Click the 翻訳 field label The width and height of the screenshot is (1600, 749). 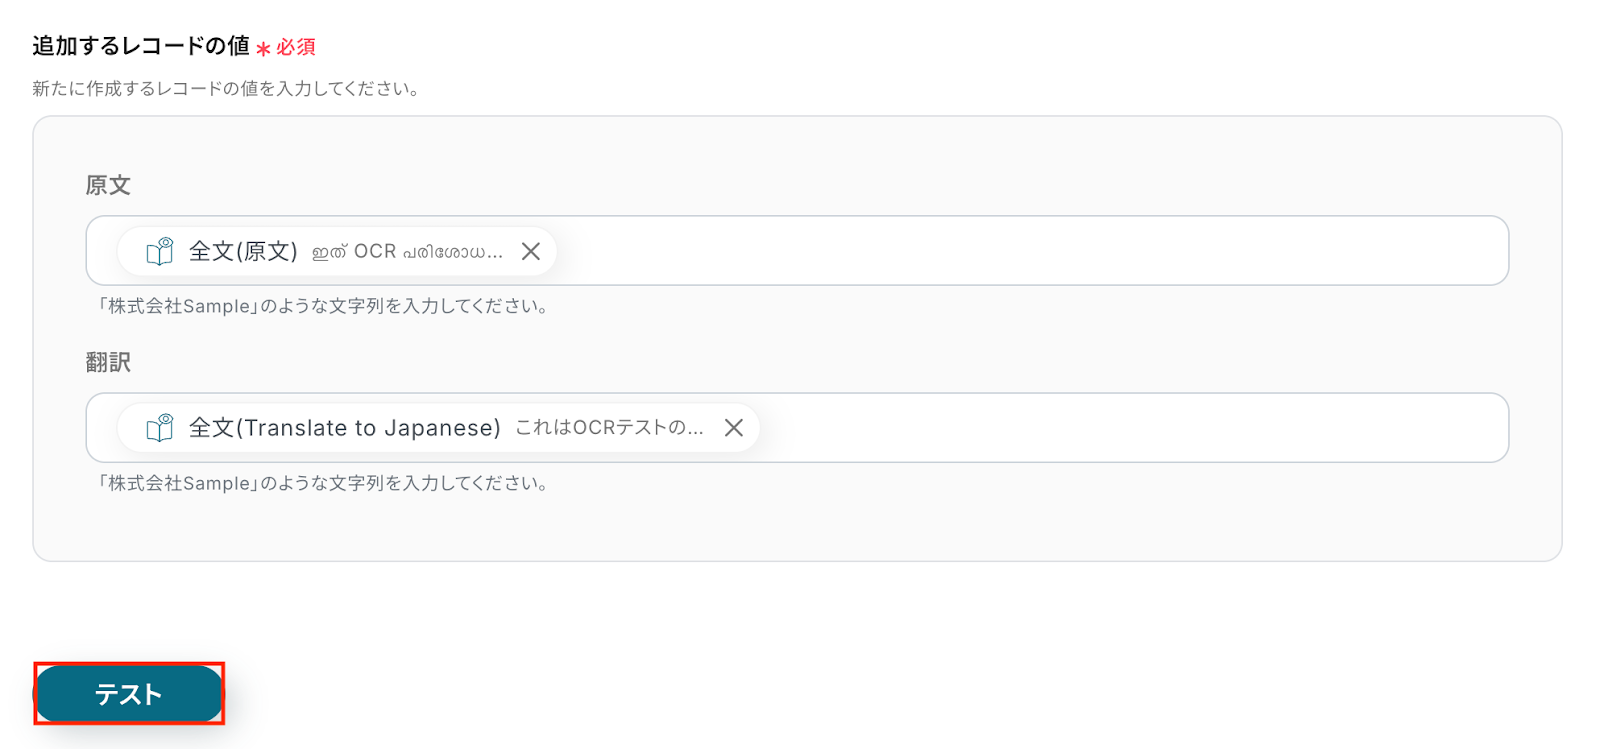tap(108, 362)
